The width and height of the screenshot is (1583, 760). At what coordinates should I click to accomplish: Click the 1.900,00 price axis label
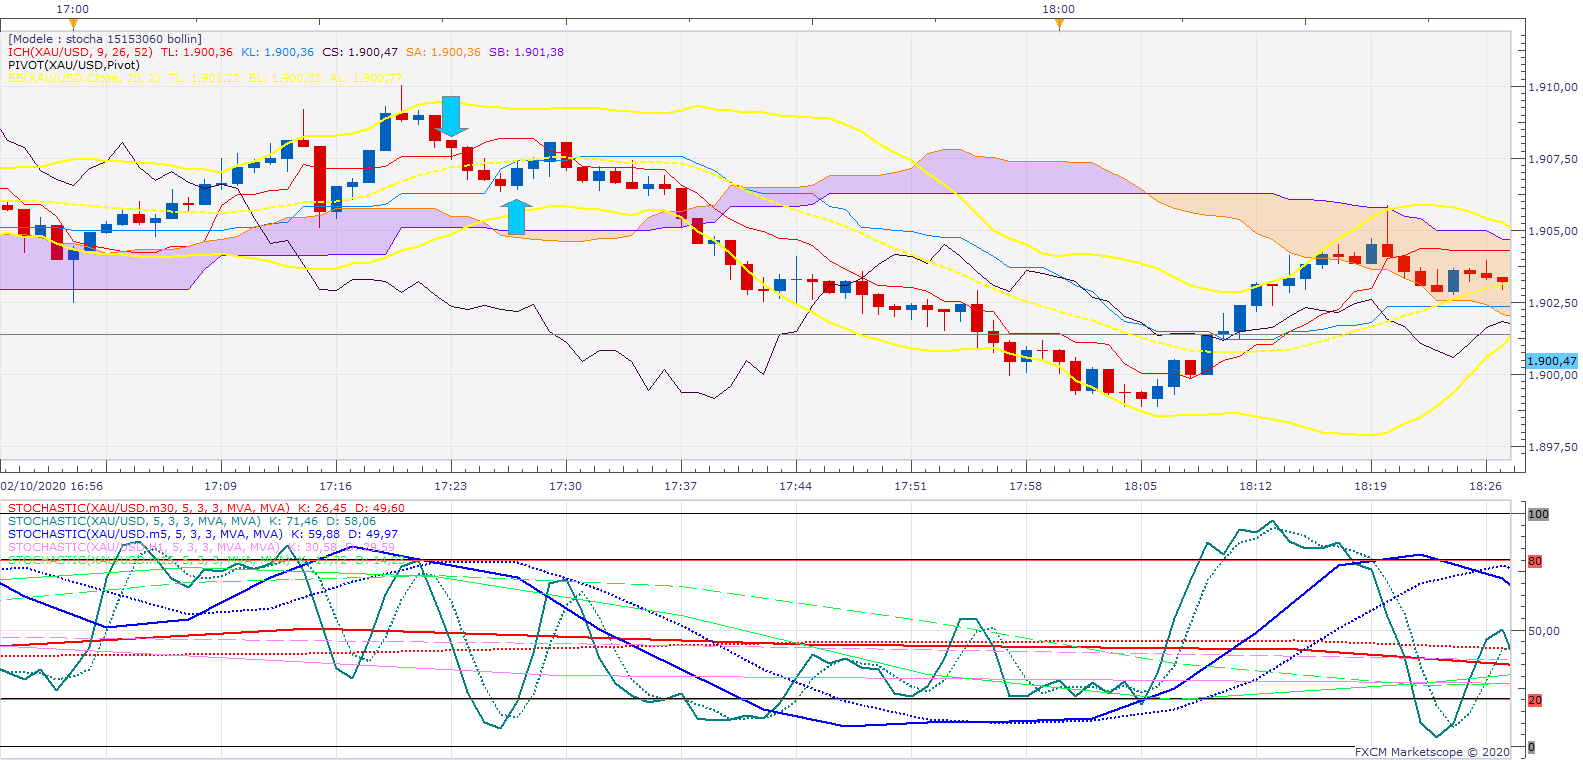pyautogui.click(x=1553, y=375)
